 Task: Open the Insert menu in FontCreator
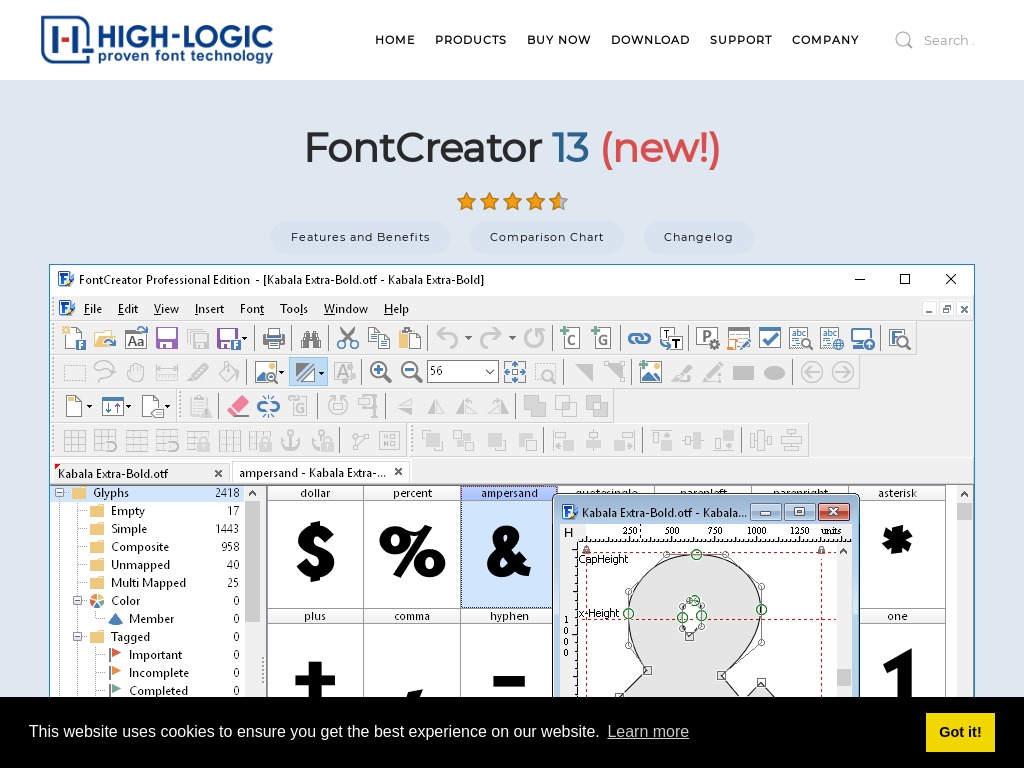click(x=209, y=309)
